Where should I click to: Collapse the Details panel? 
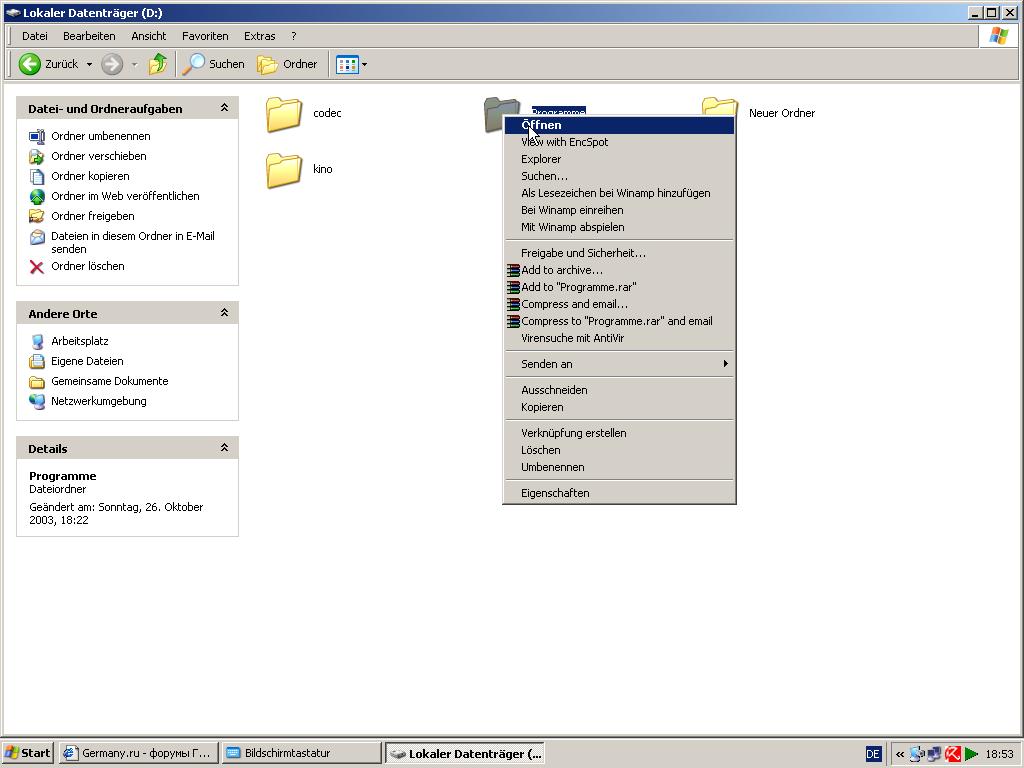click(224, 448)
